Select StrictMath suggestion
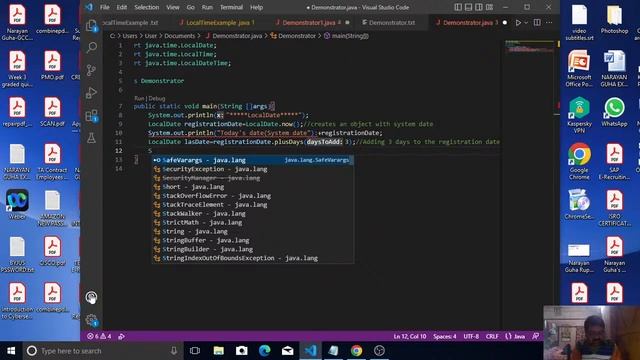 click(x=253, y=222)
